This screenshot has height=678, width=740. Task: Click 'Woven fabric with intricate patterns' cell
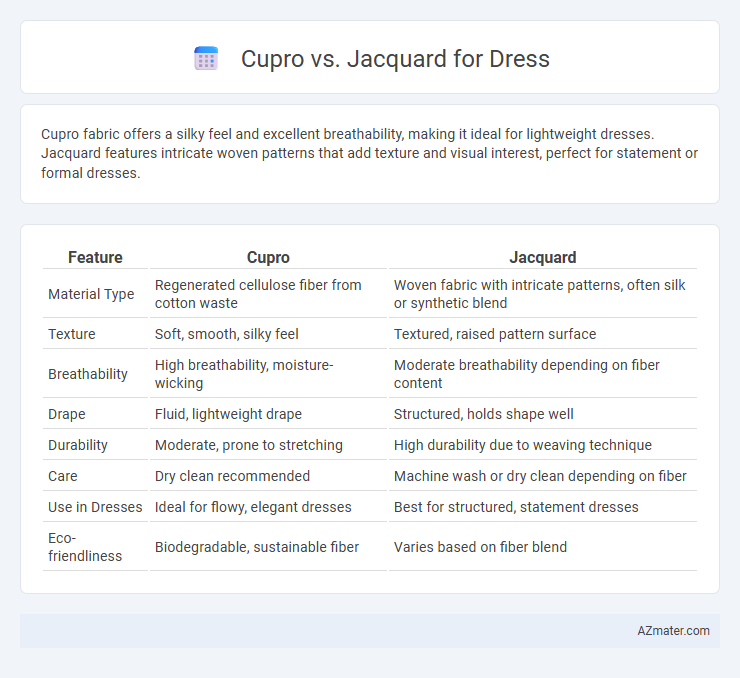[x=543, y=294]
